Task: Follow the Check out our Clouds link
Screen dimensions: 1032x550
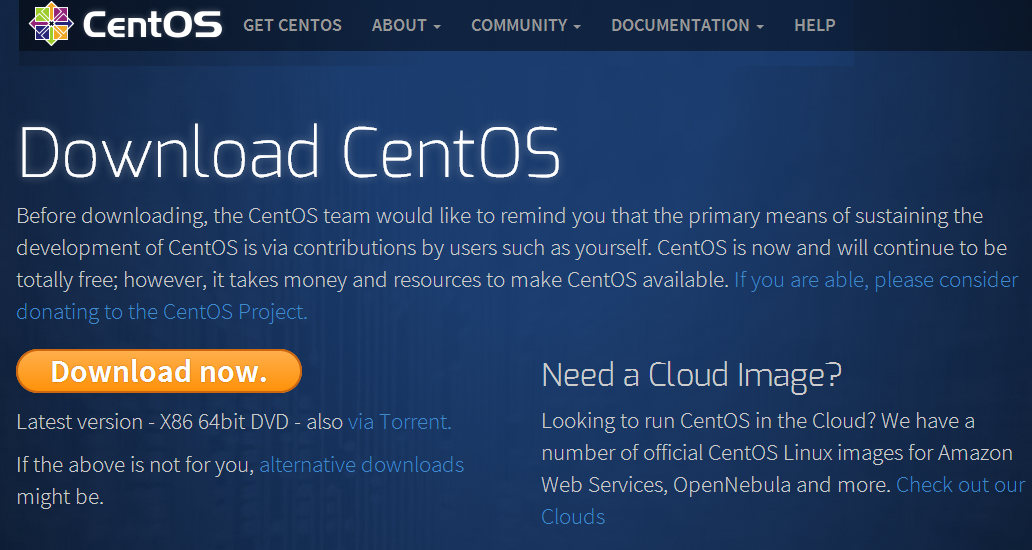Action: coord(960,485)
